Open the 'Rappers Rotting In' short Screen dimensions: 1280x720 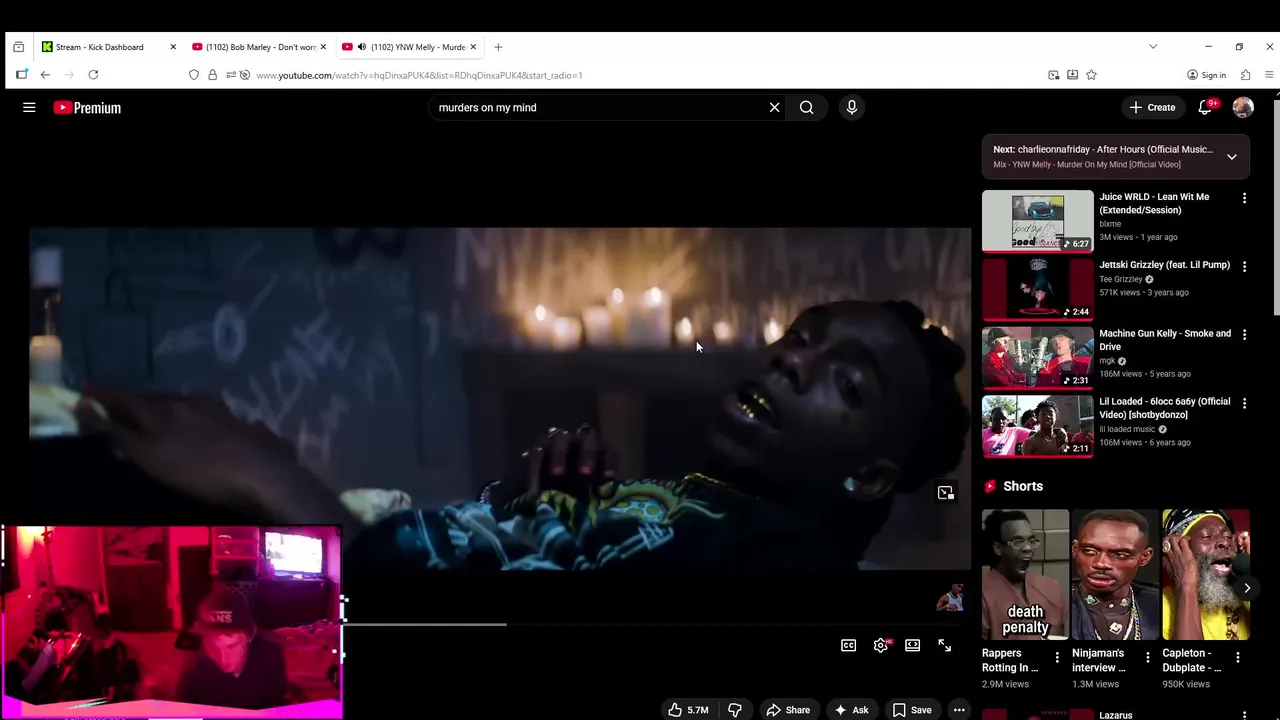coord(1025,575)
